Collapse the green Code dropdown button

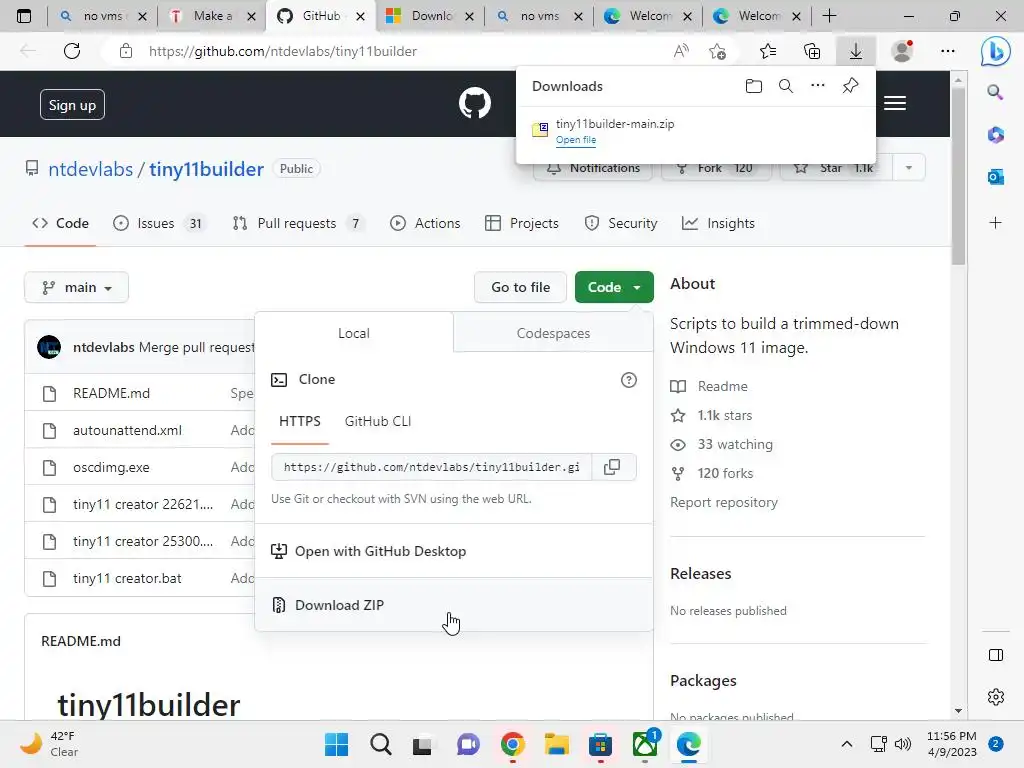[614, 287]
